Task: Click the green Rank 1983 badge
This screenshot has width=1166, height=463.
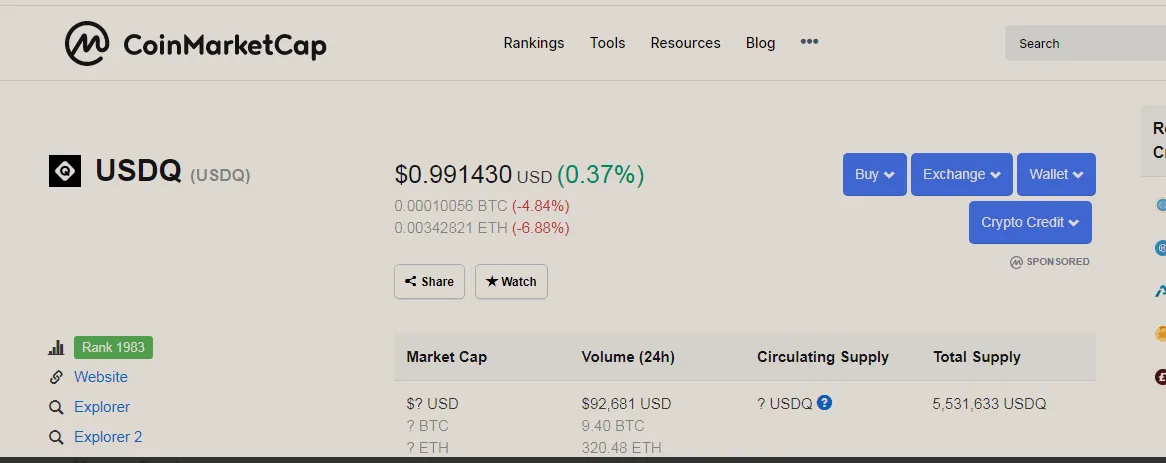Action: 113,347
